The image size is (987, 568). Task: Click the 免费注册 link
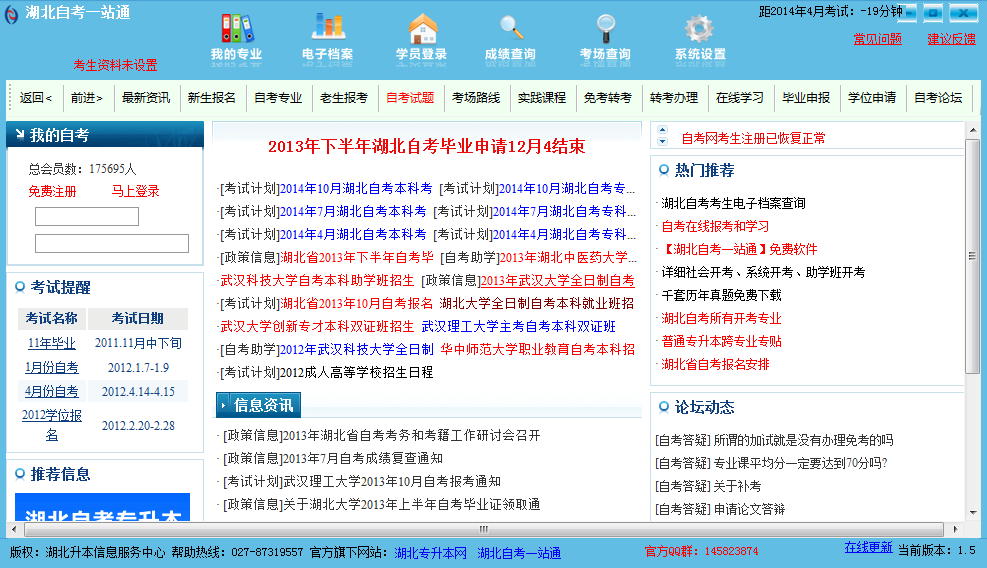pos(52,191)
